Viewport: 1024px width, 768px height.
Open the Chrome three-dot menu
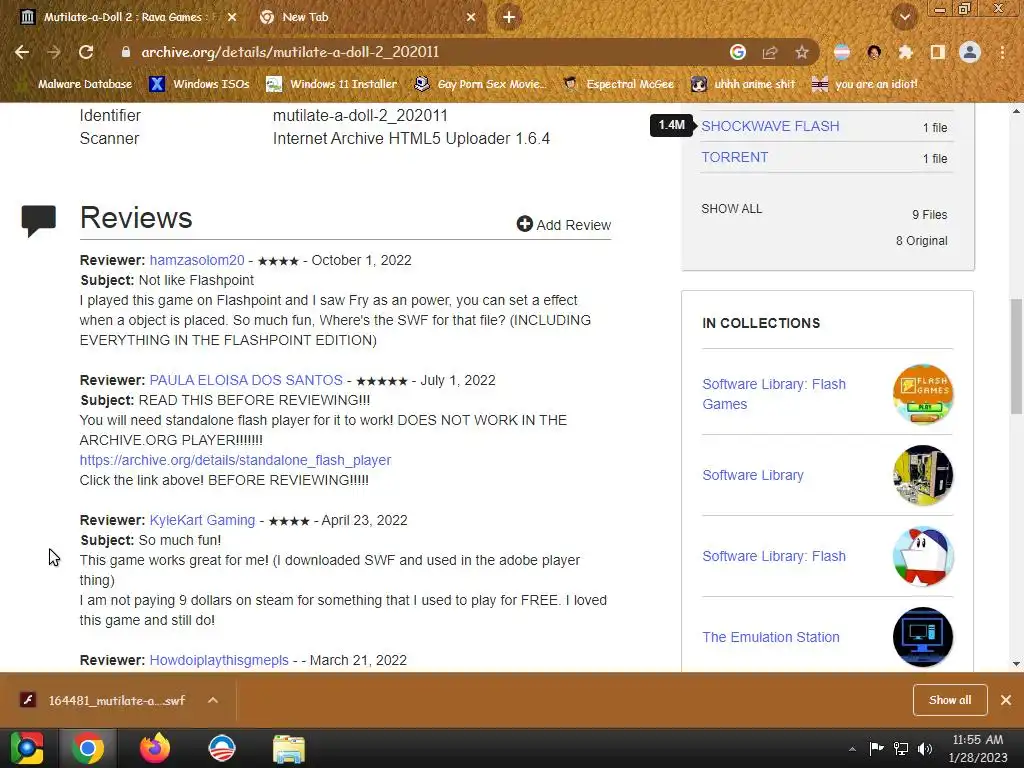1002,52
